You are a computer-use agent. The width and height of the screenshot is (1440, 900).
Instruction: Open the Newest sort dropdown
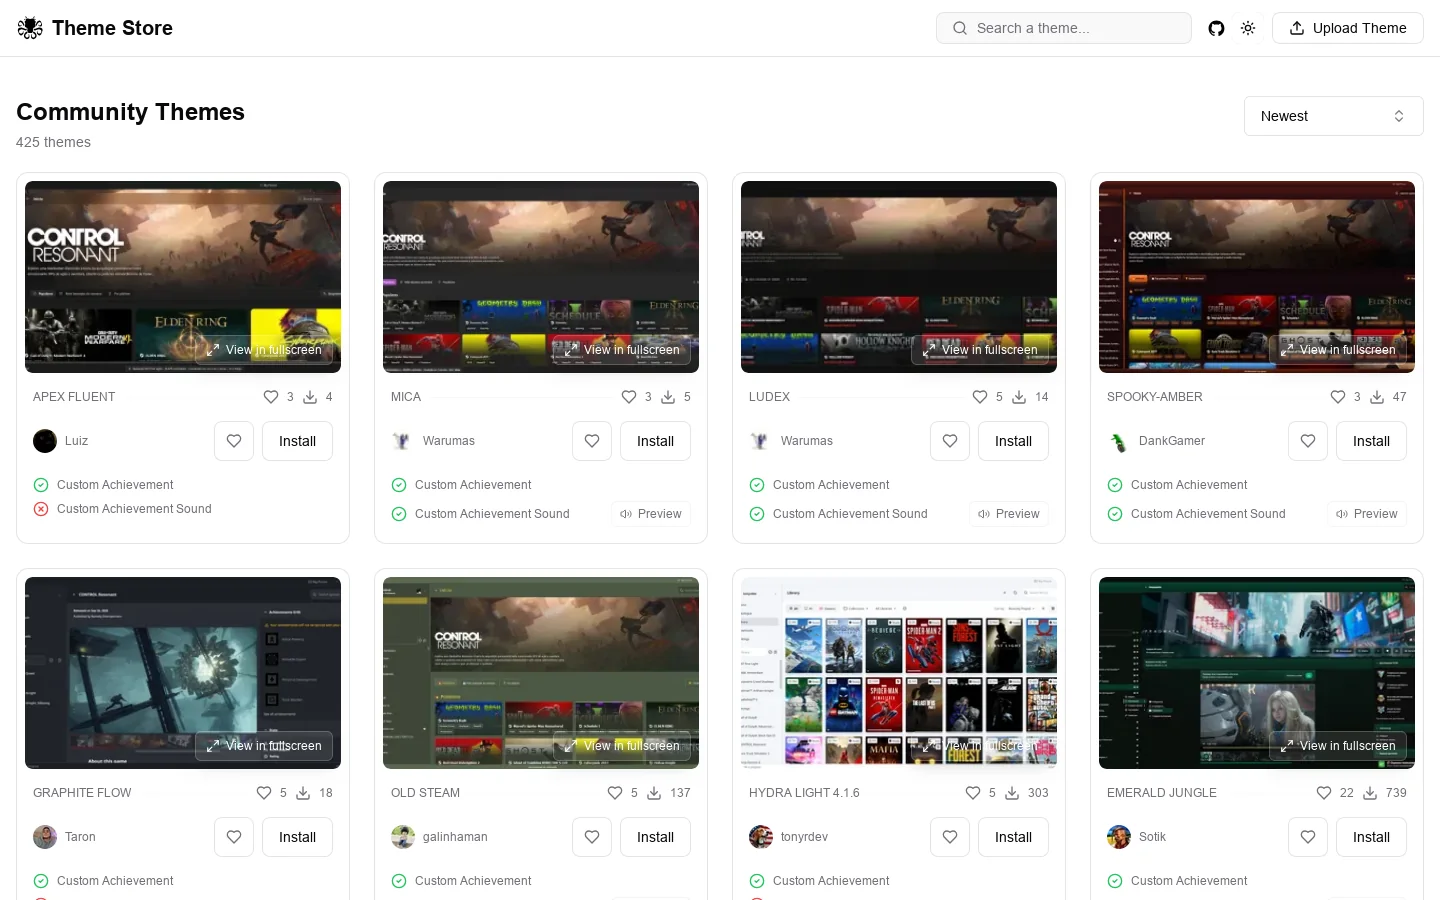click(1333, 116)
